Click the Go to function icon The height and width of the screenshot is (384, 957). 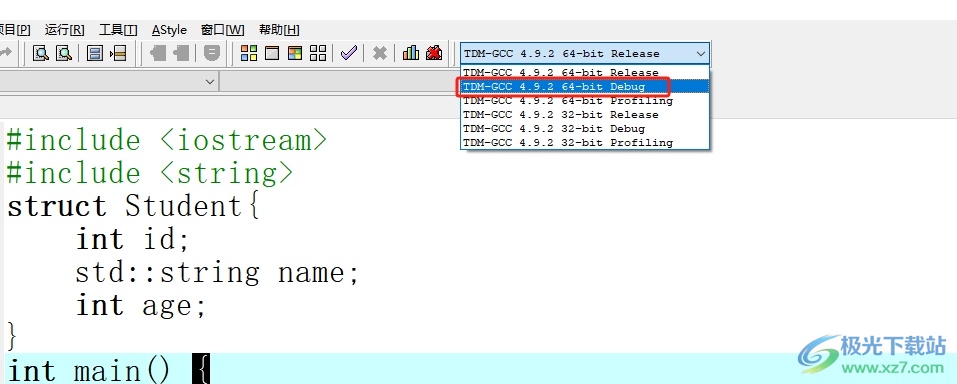tap(95, 53)
